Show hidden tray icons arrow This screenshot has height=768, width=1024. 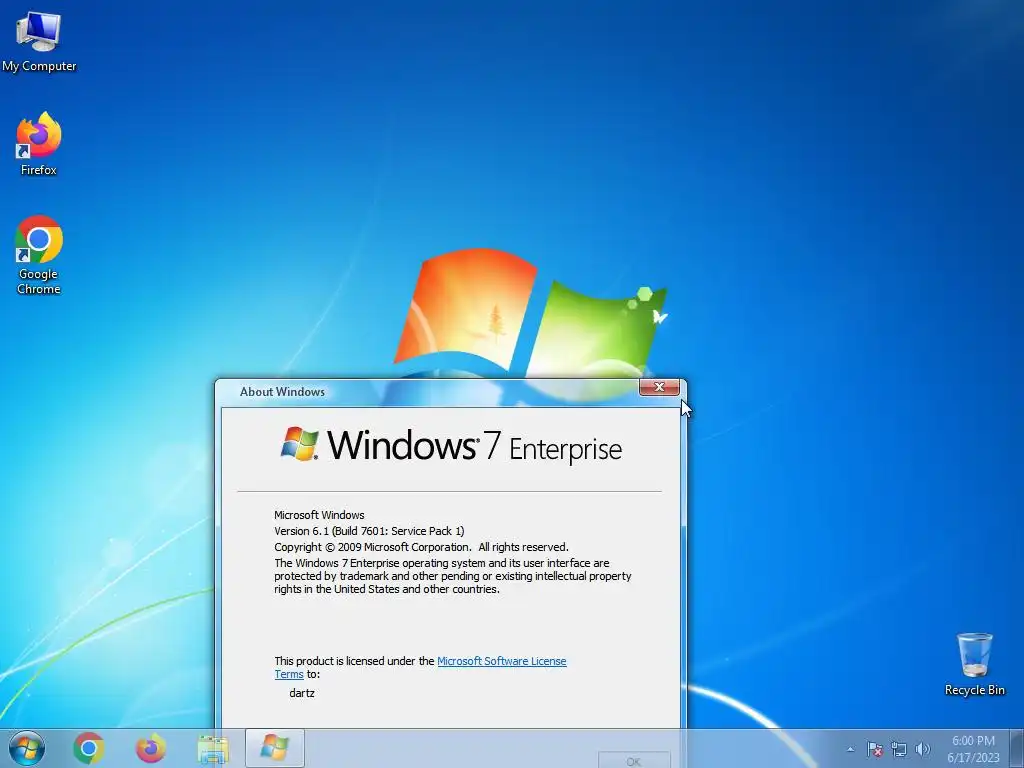click(850, 749)
